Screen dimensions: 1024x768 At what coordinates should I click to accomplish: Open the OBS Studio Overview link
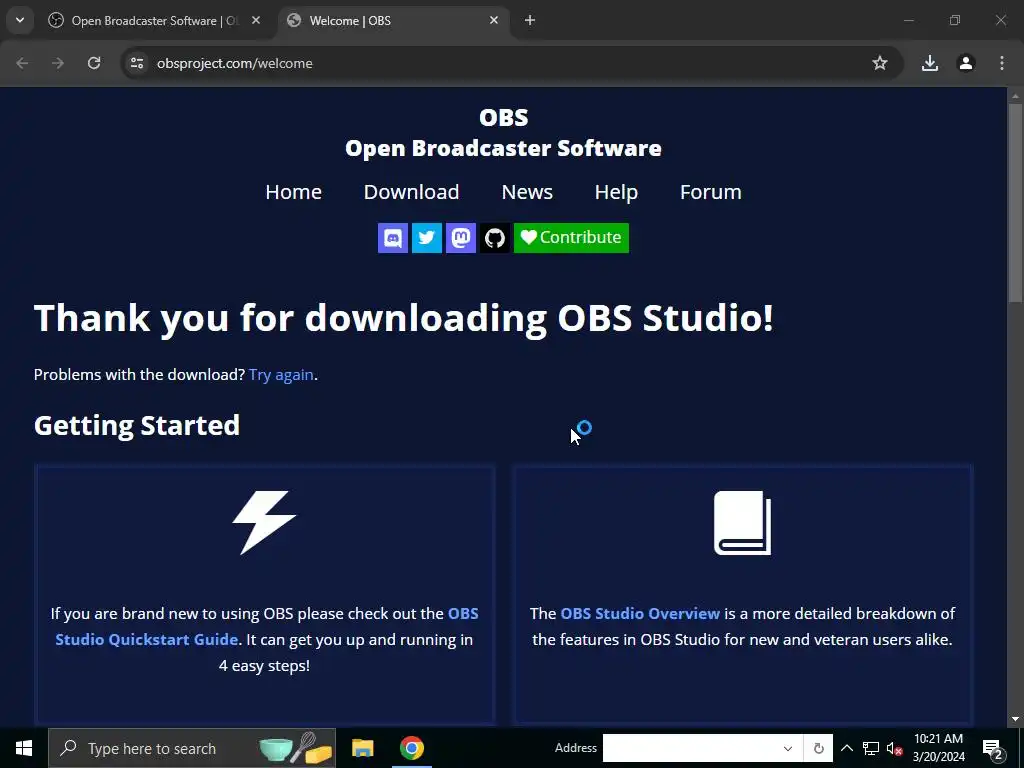[640, 614]
